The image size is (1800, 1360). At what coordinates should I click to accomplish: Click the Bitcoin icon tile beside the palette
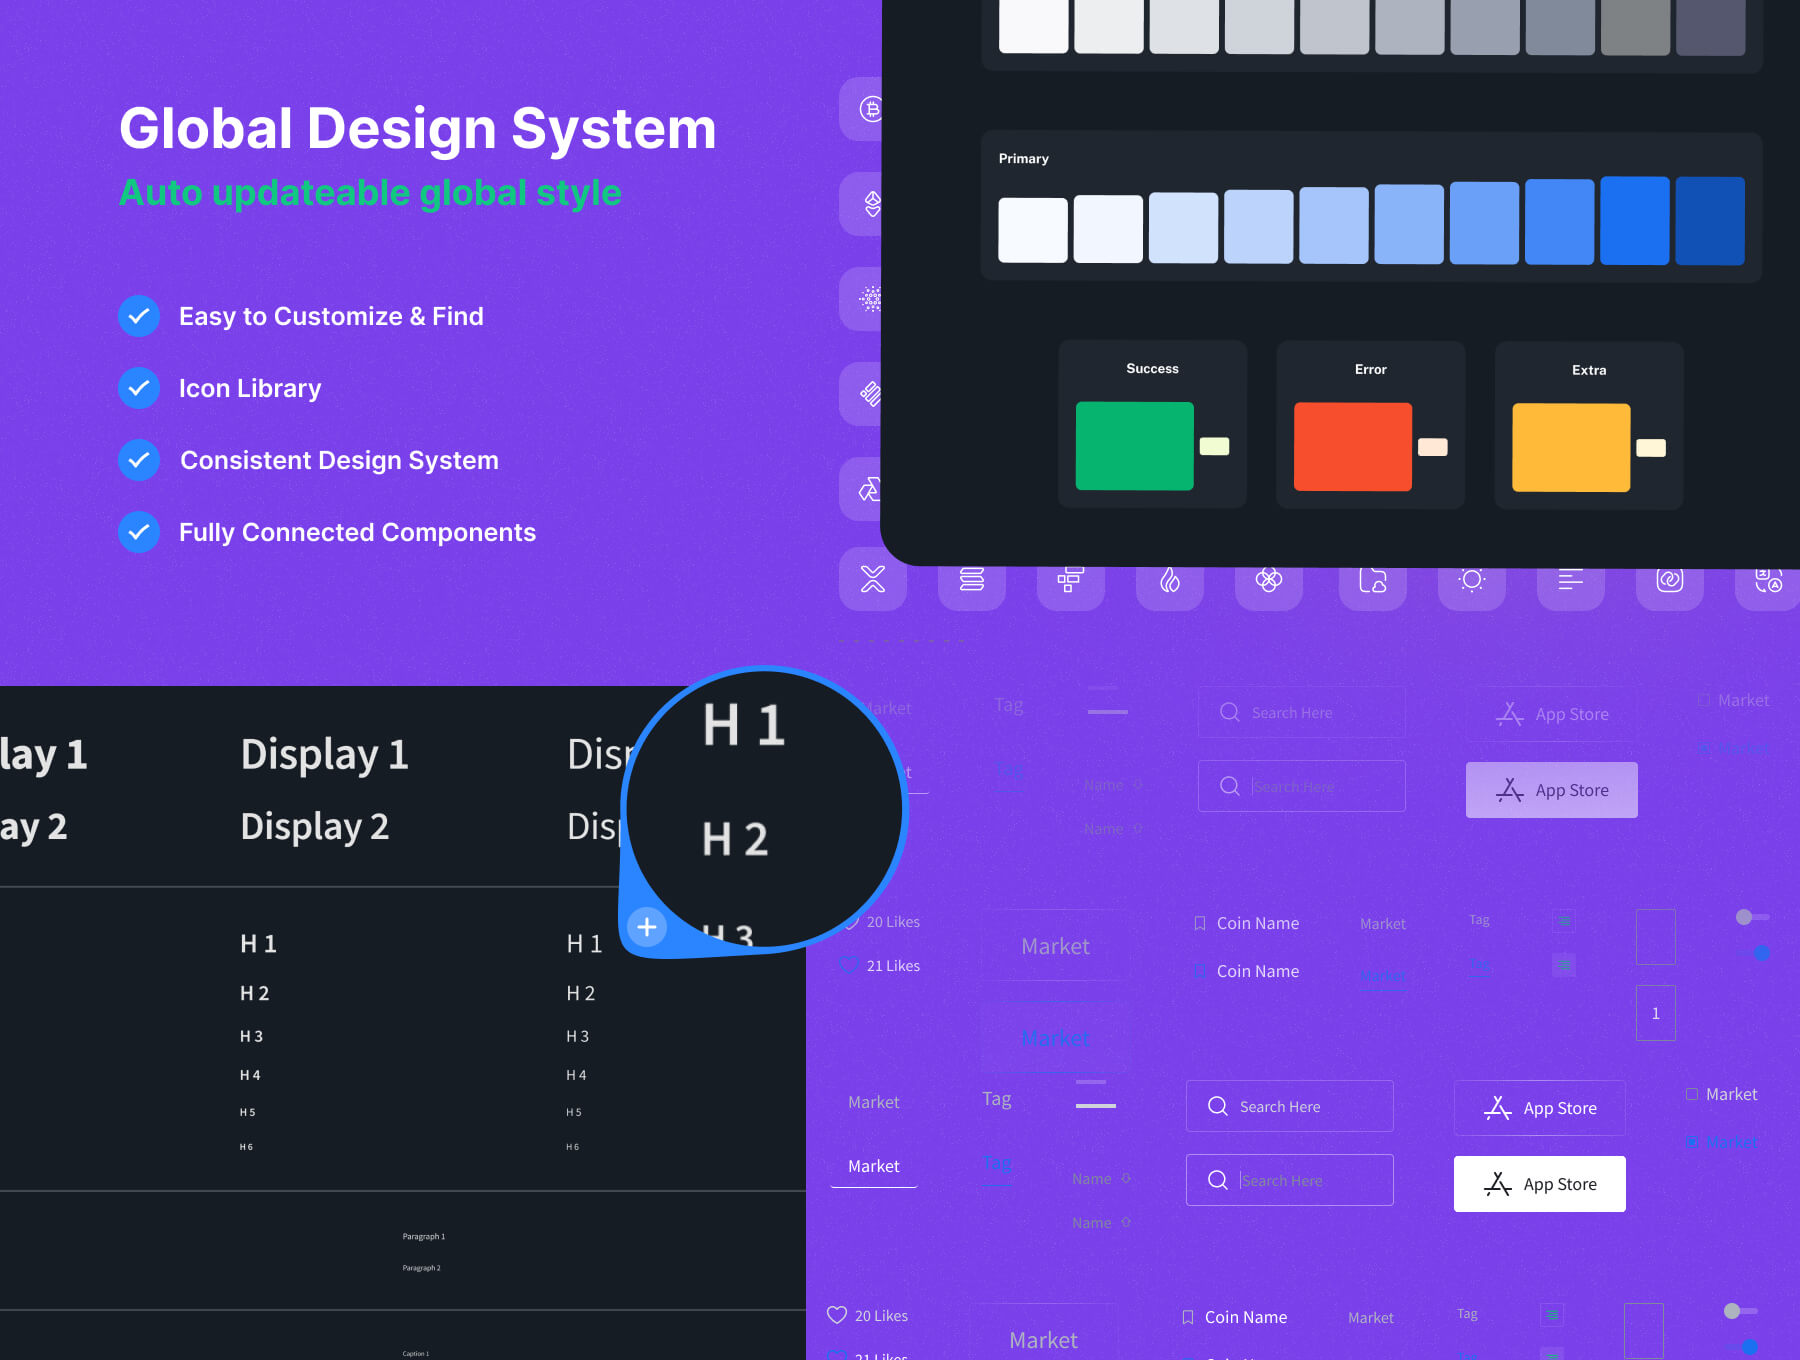(870, 109)
